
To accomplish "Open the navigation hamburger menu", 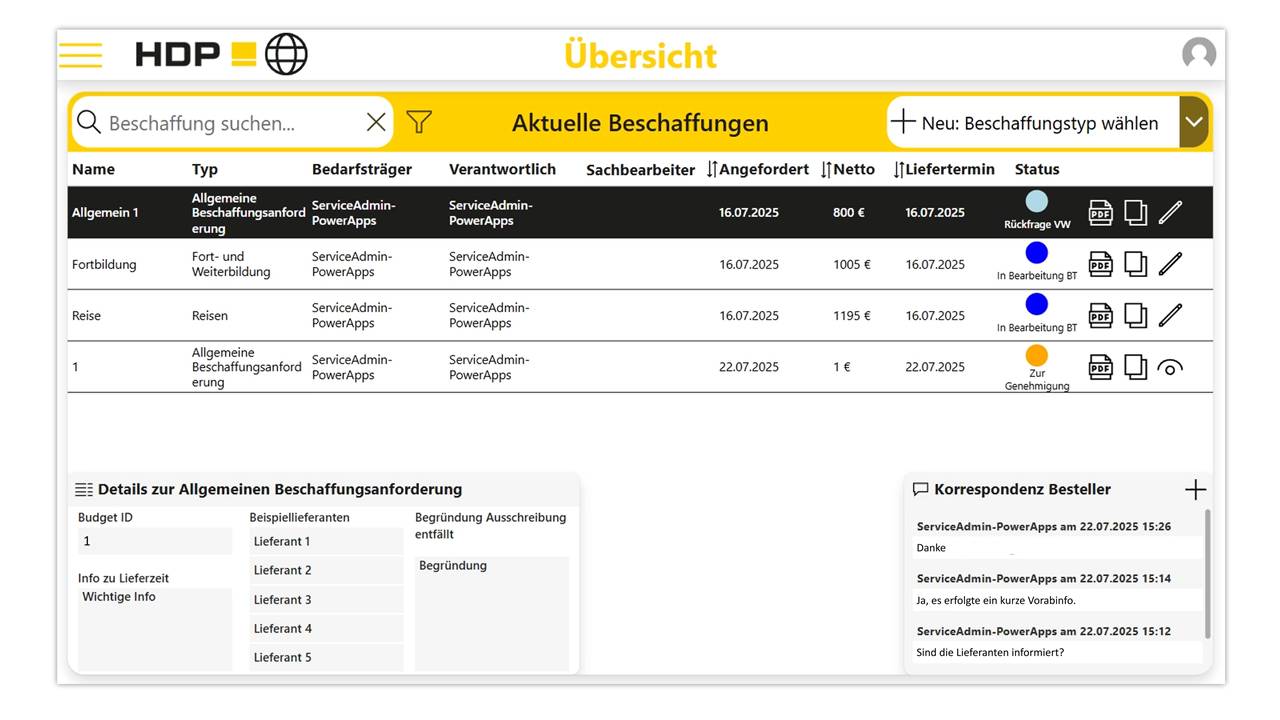I will click(80, 54).
